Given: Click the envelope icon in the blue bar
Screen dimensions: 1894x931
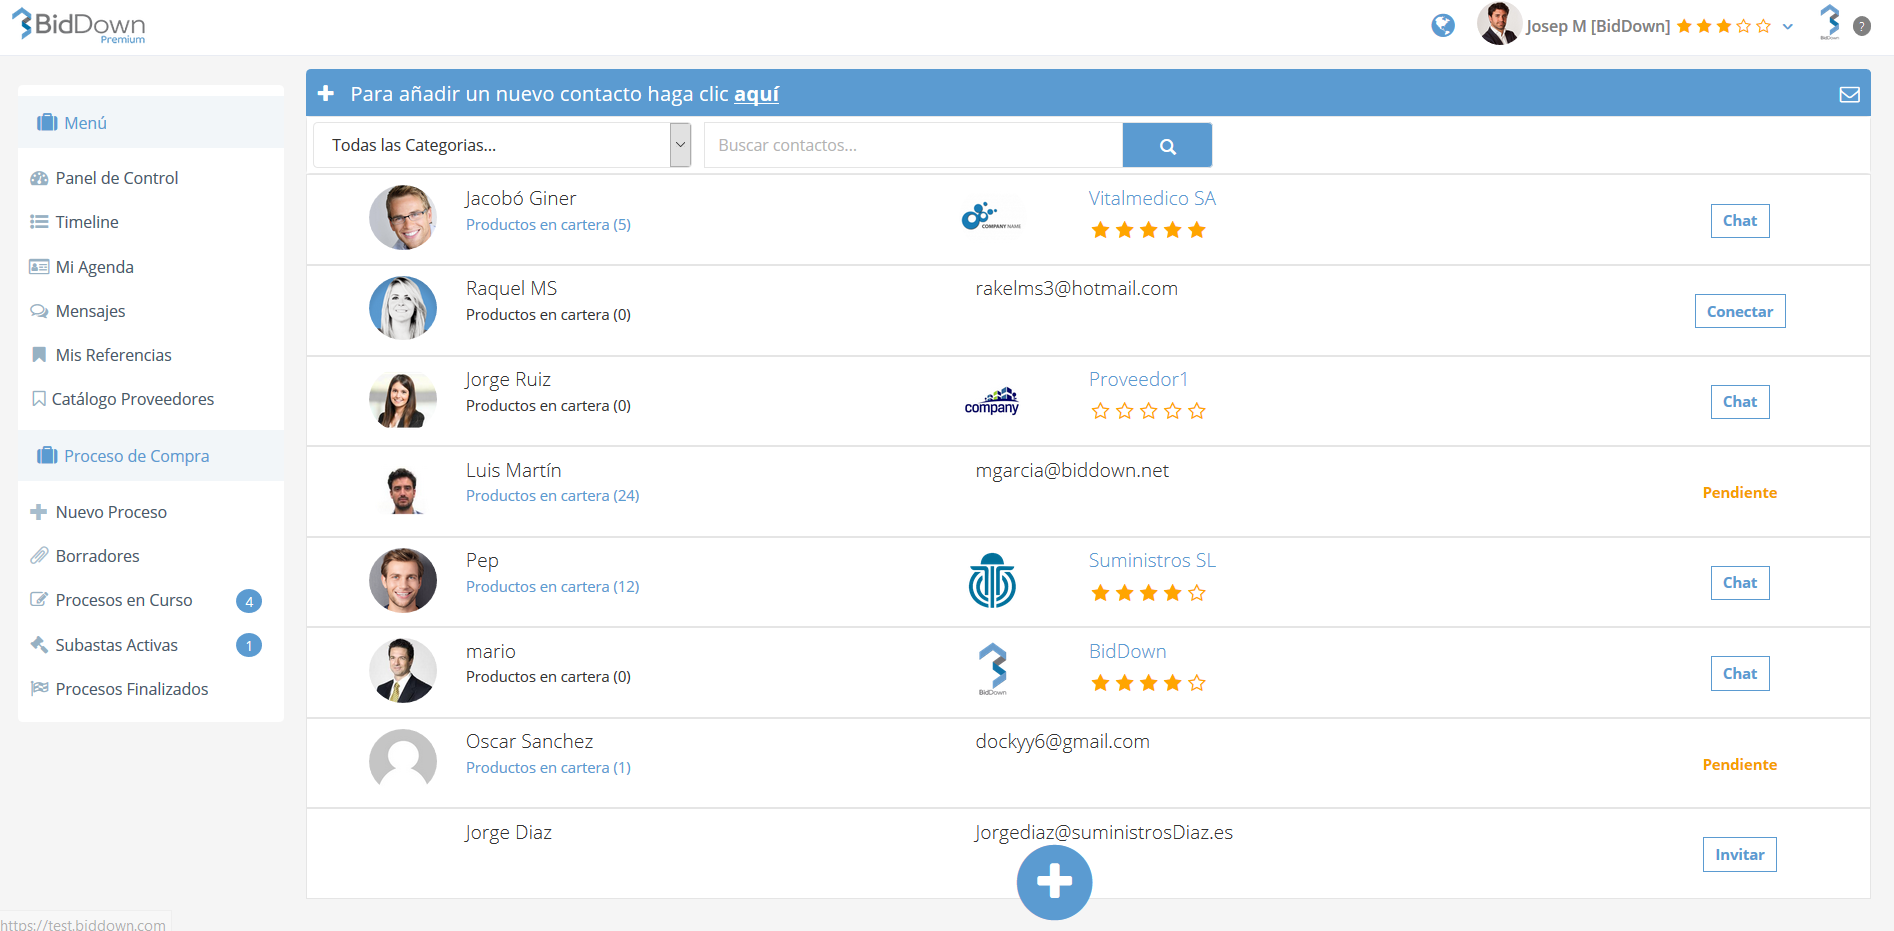Looking at the screenshot, I should click(1849, 94).
